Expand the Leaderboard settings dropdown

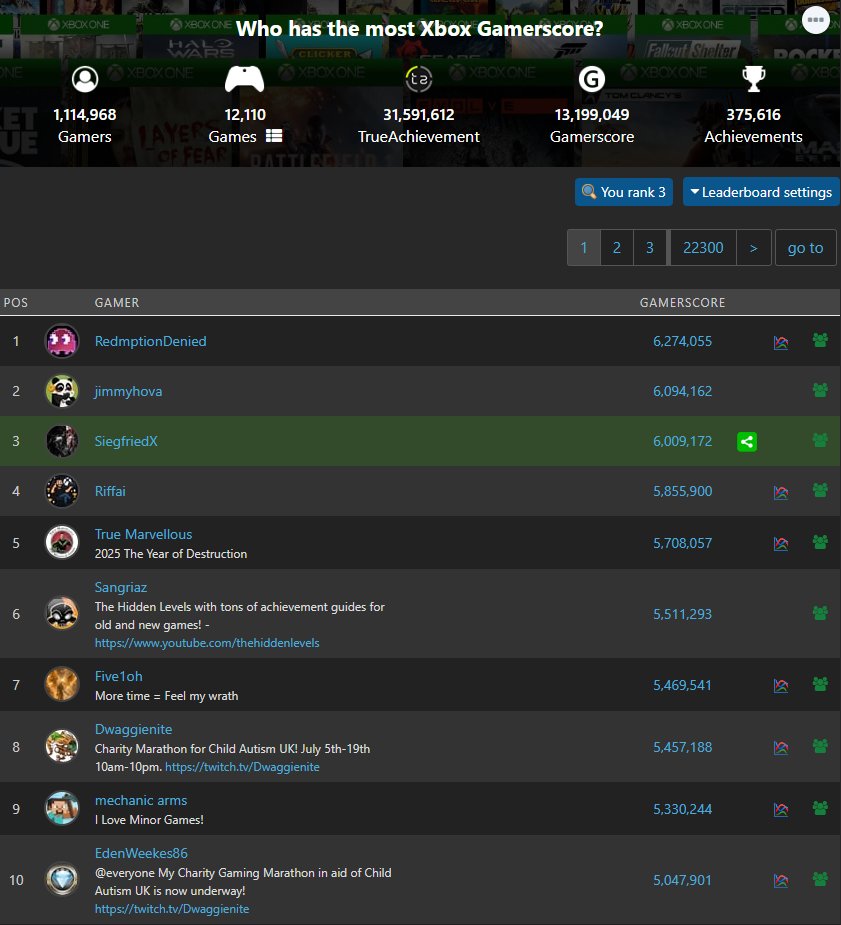tap(761, 192)
